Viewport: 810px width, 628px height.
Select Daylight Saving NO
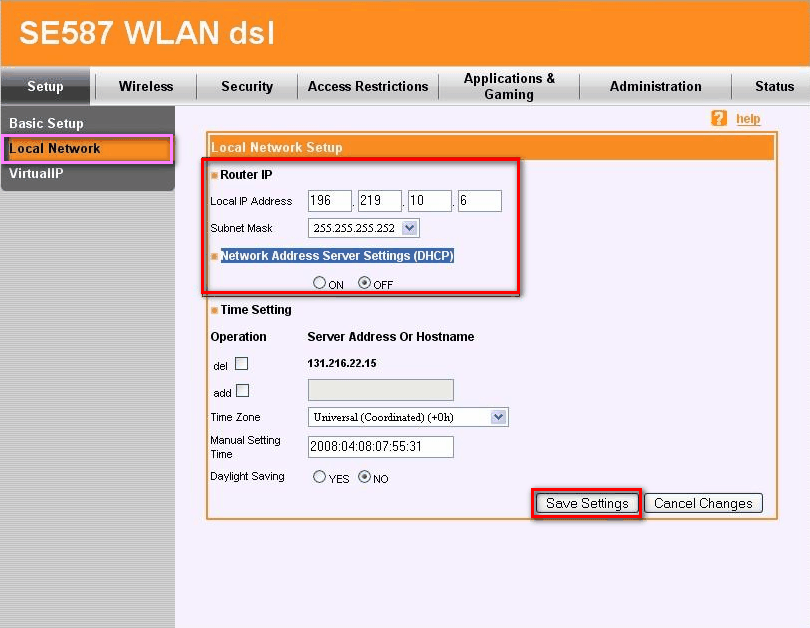(x=364, y=476)
